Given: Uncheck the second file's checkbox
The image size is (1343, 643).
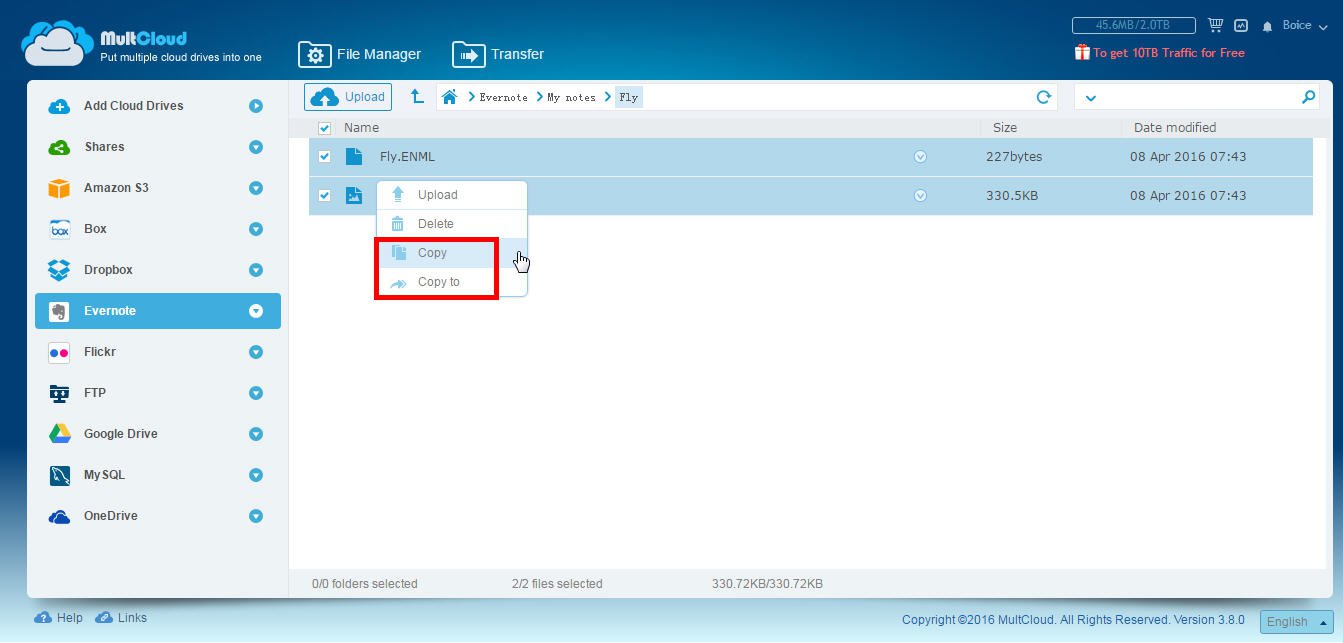Looking at the screenshot, I should point(324,196).
